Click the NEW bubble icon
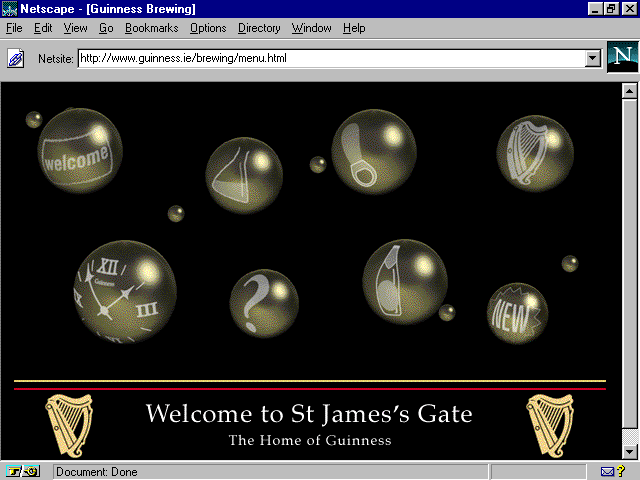Screen dimensions: 640x480 [517, 313]
